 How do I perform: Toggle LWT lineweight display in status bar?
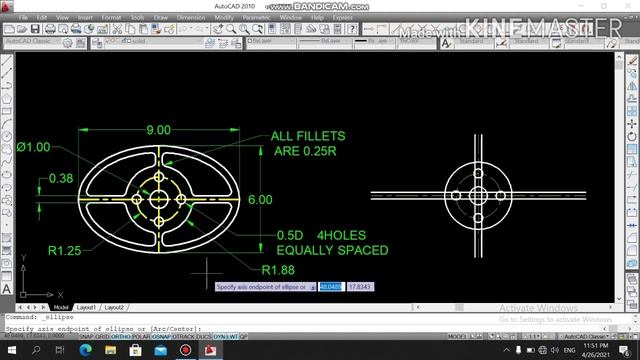coord(232,337)
